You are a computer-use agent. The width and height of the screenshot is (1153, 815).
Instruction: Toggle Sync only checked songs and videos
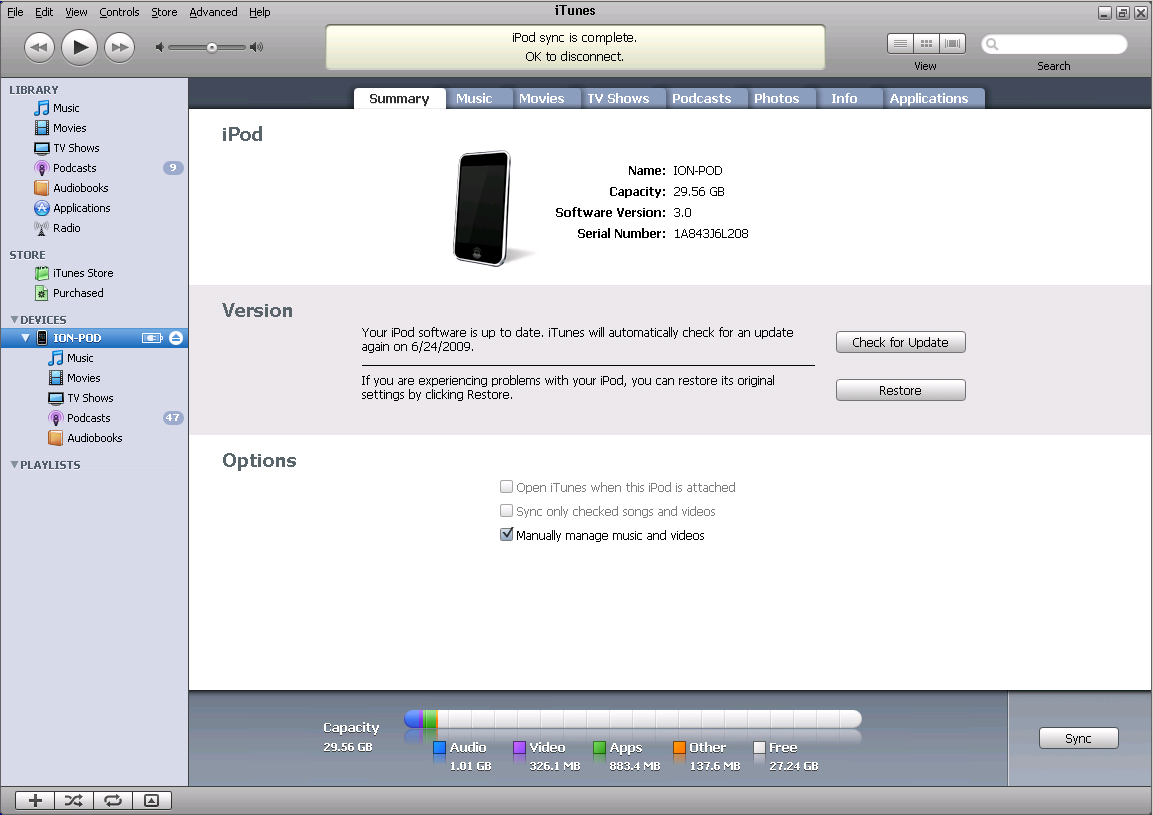point(506,510)
